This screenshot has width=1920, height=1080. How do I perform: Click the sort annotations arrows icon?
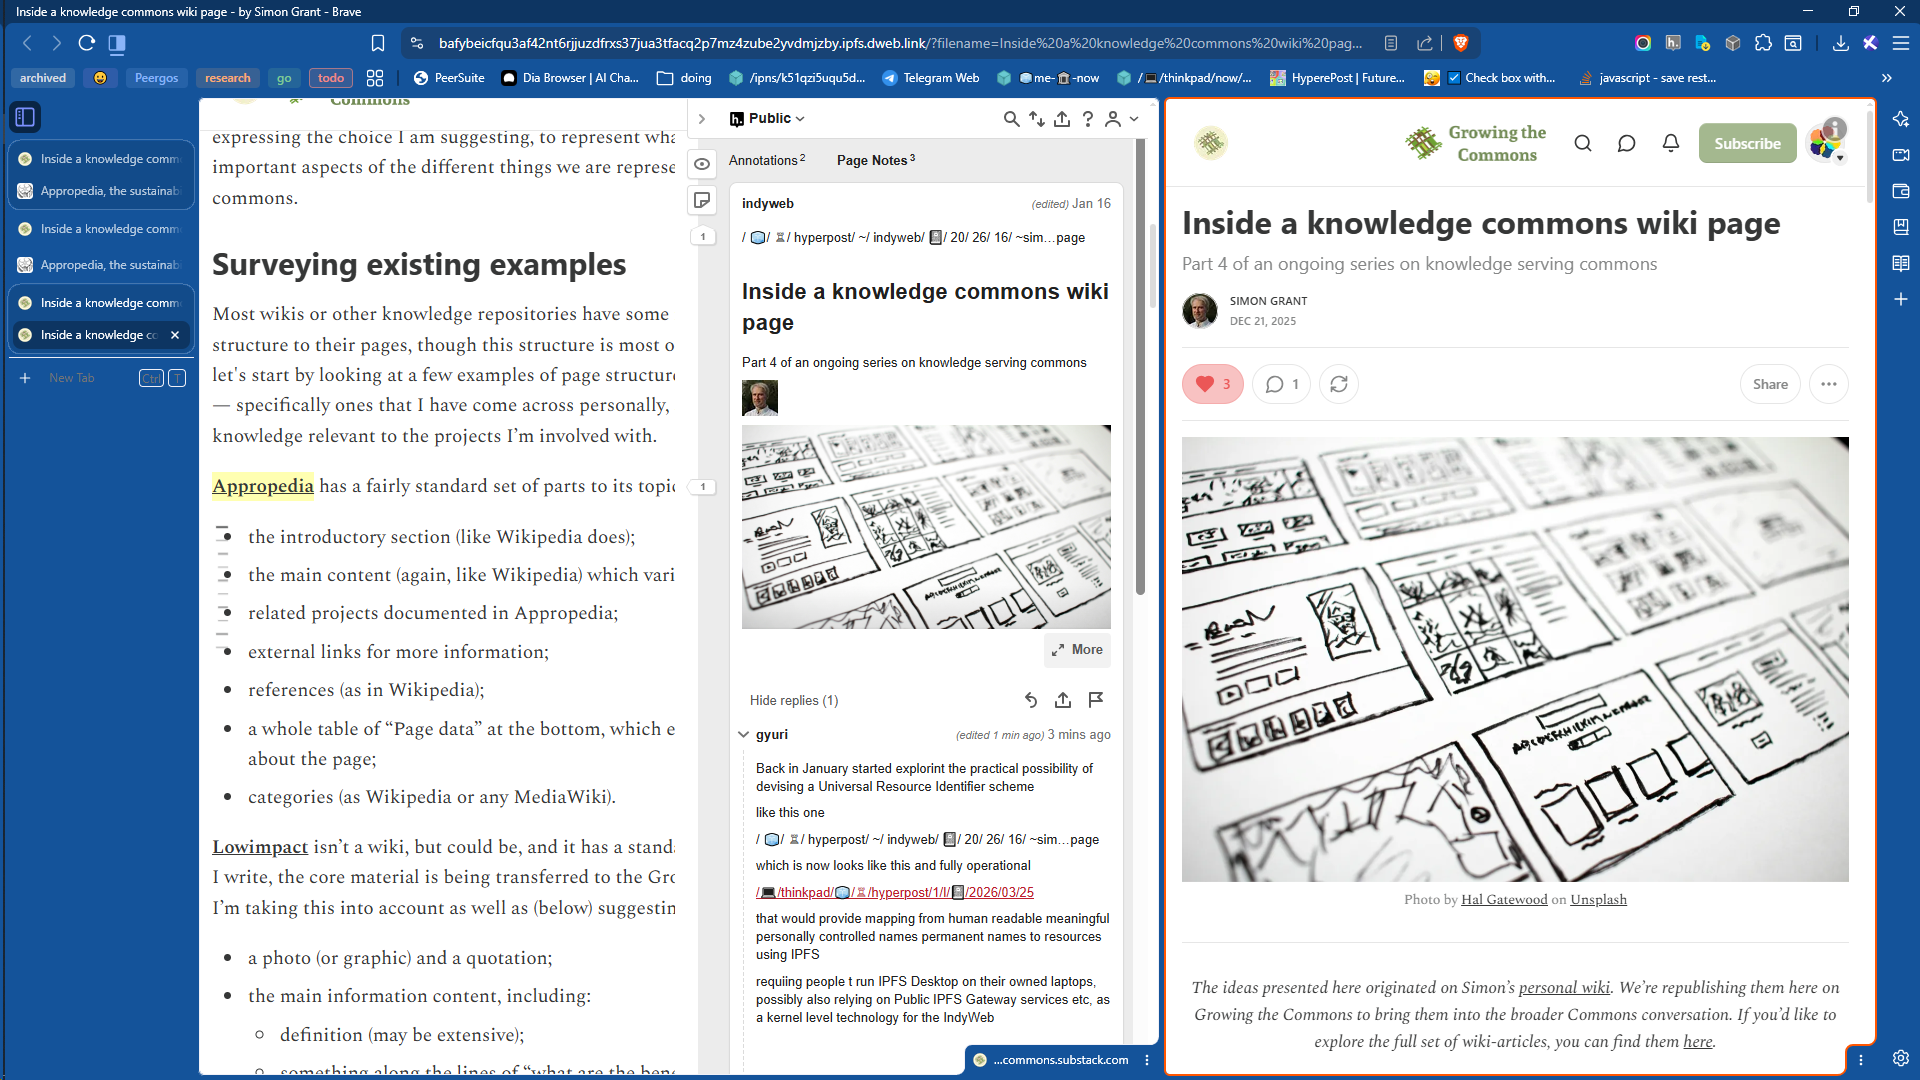click(x=1037, y=119)
